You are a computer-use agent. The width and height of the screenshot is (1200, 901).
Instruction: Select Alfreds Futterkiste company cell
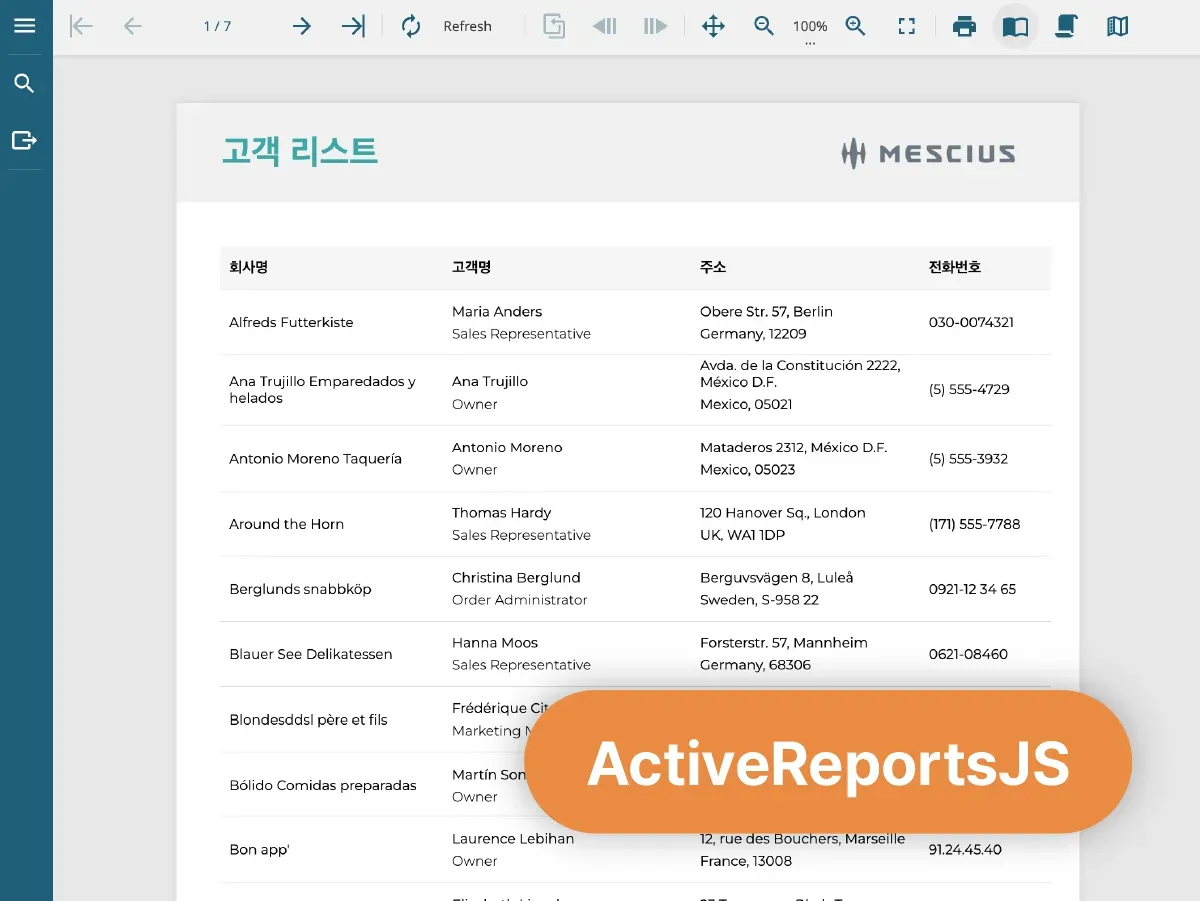pos(291,322)
